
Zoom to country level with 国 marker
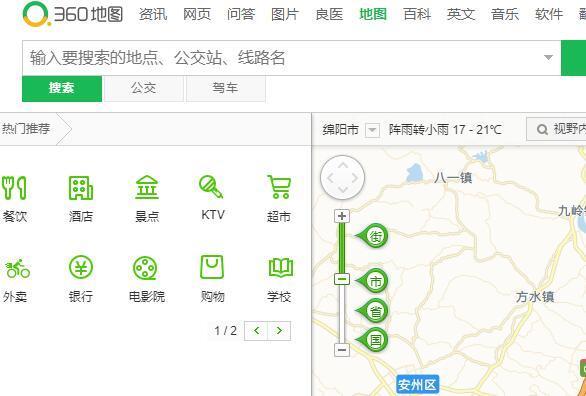coord(372,340)
